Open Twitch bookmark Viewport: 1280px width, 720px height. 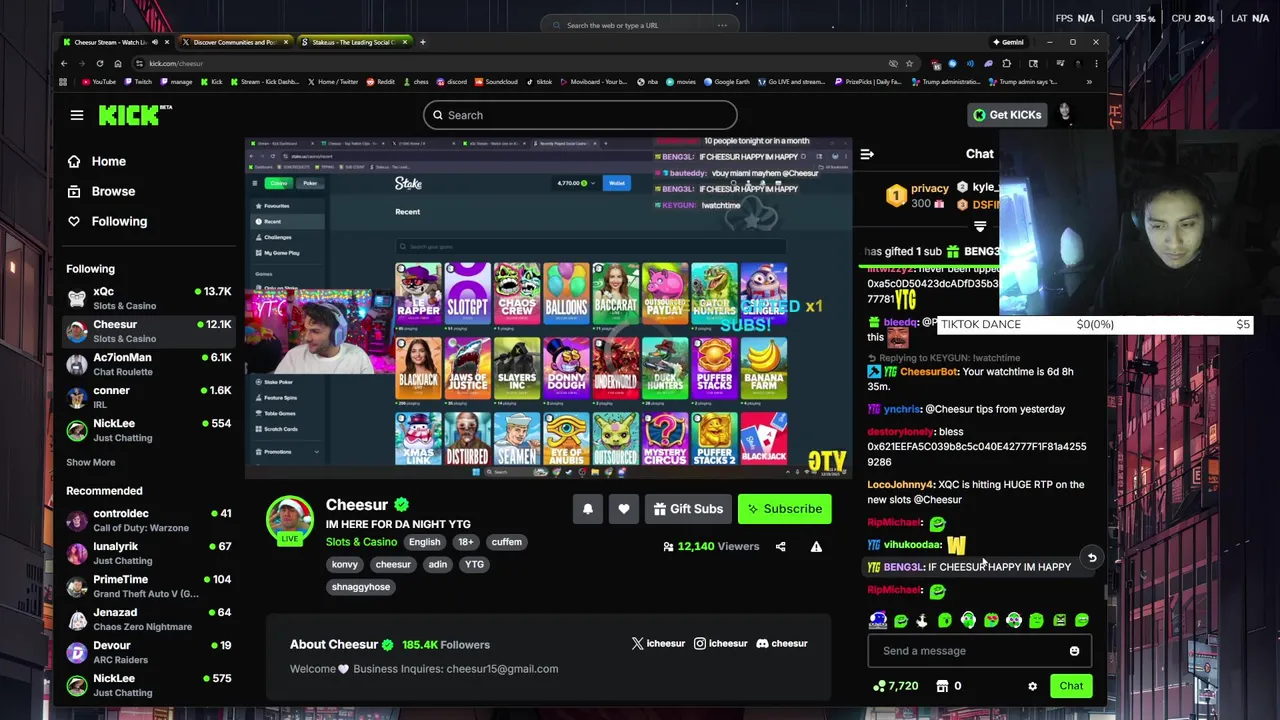(x=138, y=82)
